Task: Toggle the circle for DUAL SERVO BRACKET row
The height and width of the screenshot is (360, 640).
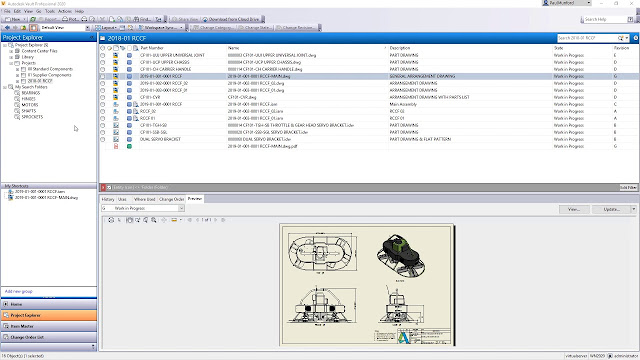Action: pyautogui.click(x=102, y=139)
